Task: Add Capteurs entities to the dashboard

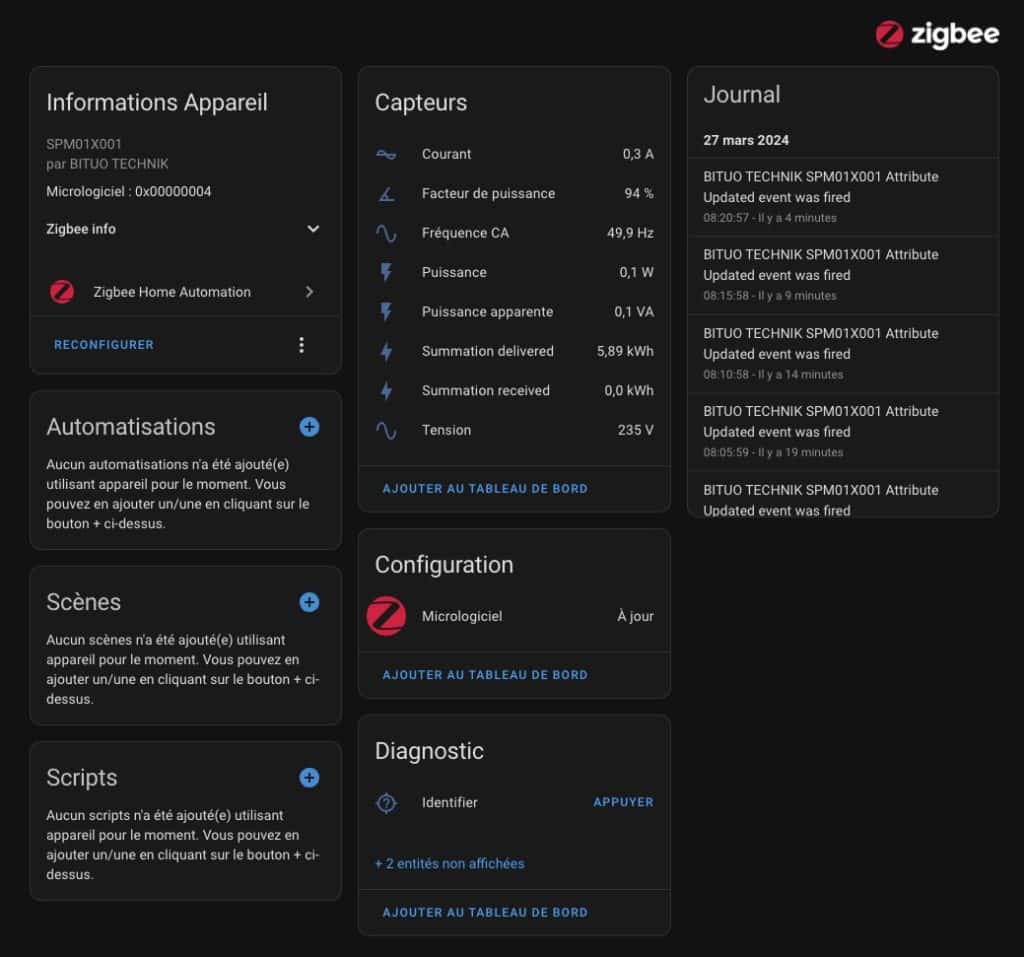Action: click(x=484, y=489)
